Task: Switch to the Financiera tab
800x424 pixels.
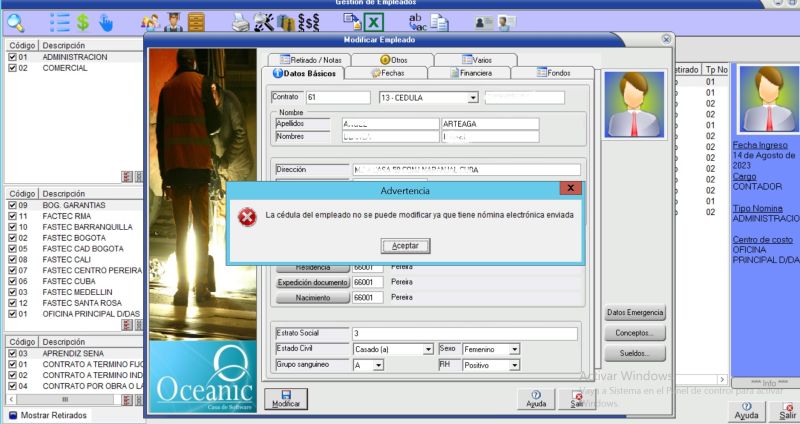Action: (469, 73)
